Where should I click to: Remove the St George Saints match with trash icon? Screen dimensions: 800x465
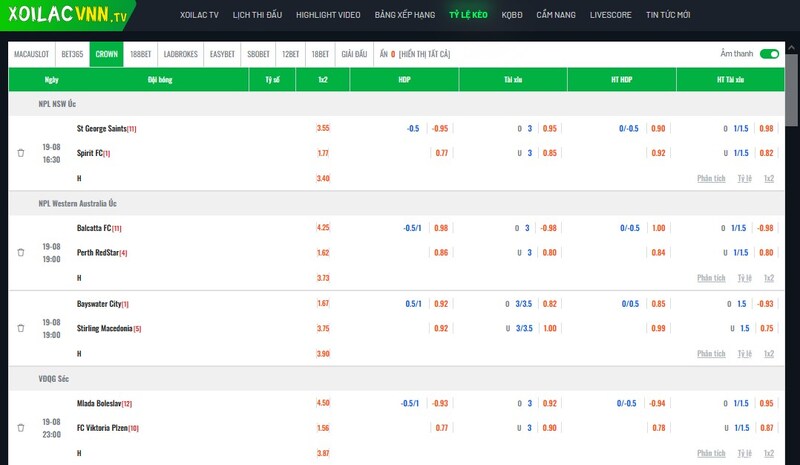[20, 153]
